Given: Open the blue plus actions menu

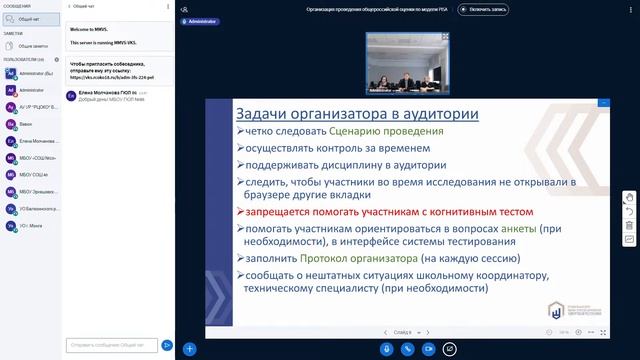Looking at the screenshot, I should point(189,349).
